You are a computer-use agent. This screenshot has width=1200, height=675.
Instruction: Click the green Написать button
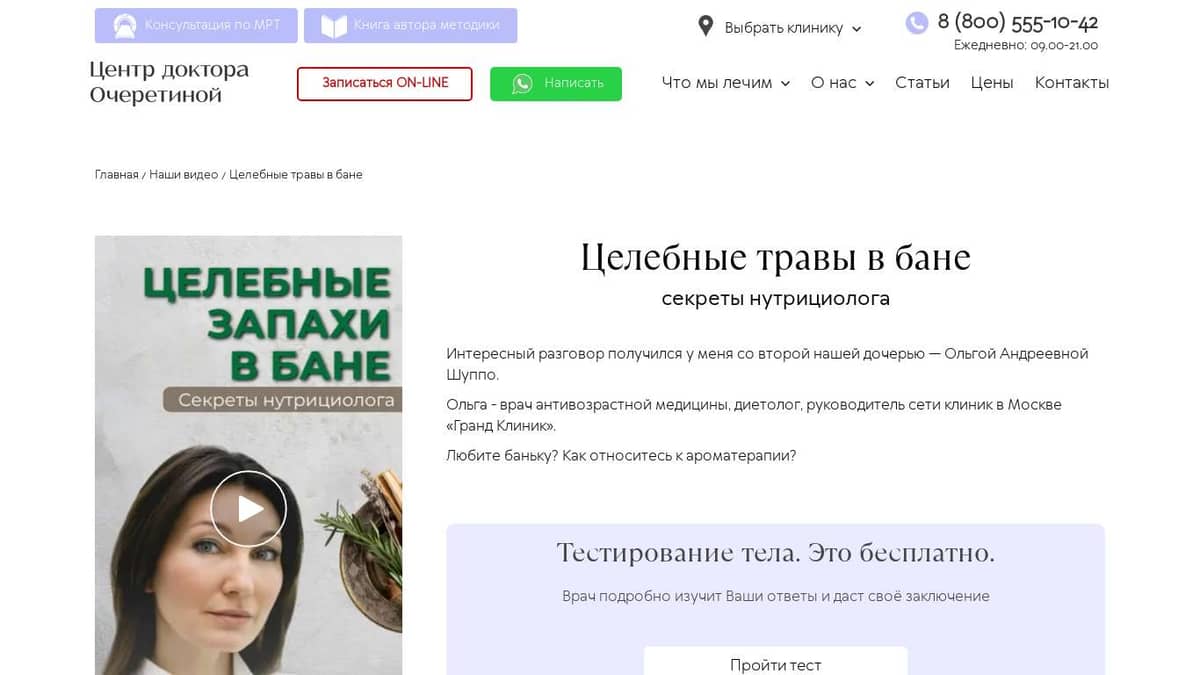(x=556, y=84)
